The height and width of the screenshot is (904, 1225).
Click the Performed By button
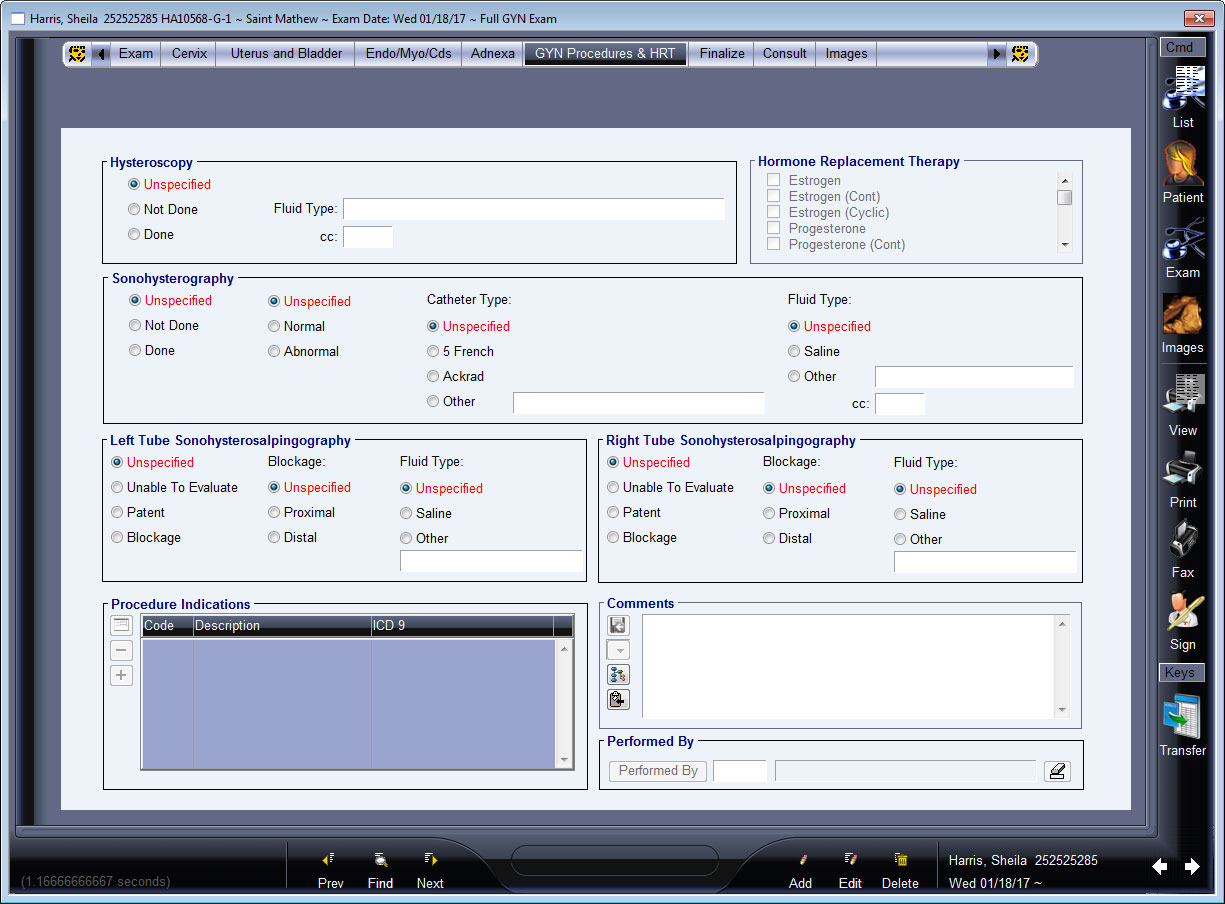(658, 771)
